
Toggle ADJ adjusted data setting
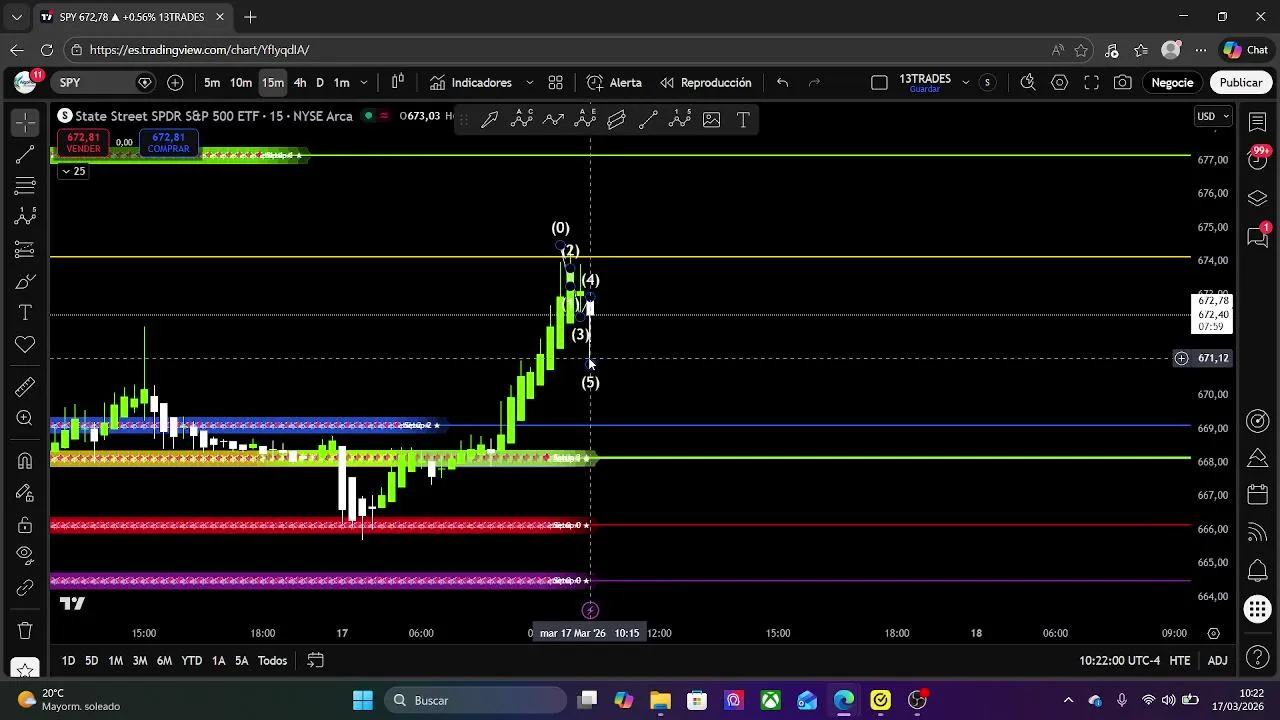coord(1217,660)
